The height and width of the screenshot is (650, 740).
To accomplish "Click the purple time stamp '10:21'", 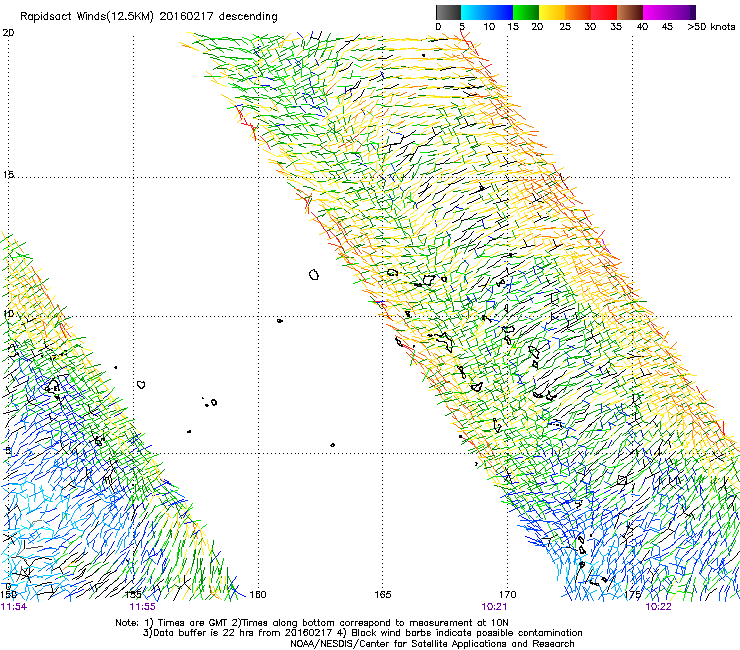I will pos(494,607).
